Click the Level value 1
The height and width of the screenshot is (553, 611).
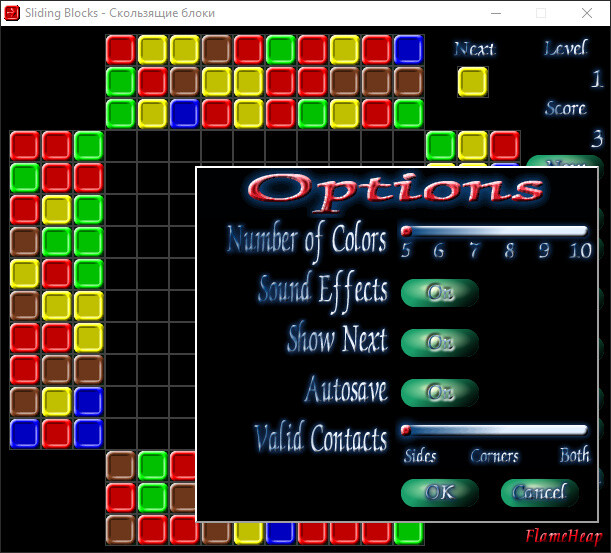597,79
